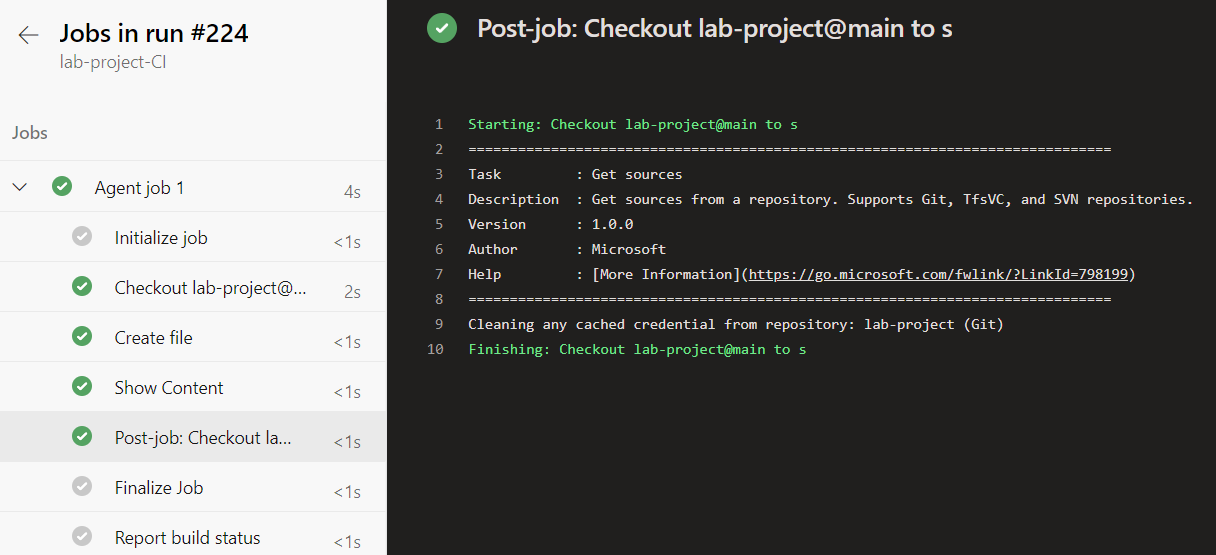Image resolution: width=1216 pixels, height=555 pixels.
Task: Click the Finishing: Checkout log line
Action: pyautogui.click(x=637, y=349)
